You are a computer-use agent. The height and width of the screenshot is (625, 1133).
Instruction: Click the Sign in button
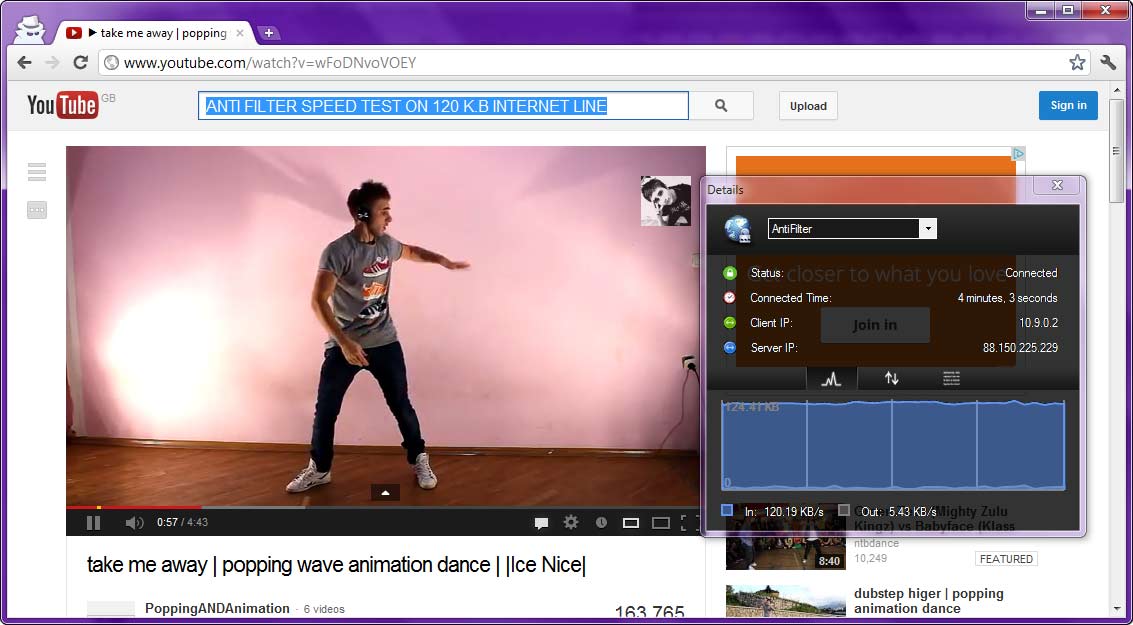pyautogui.click(x=1068, y=105)
